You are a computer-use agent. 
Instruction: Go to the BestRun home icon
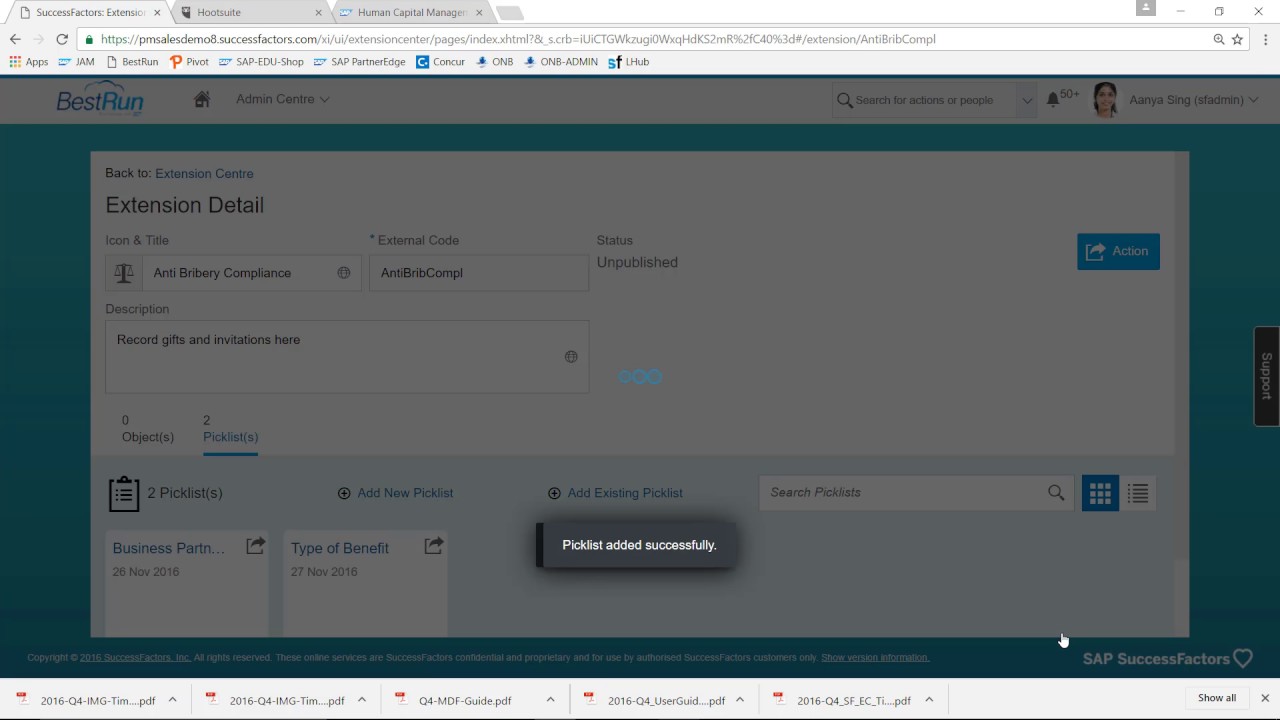click(x=202, y=99)
